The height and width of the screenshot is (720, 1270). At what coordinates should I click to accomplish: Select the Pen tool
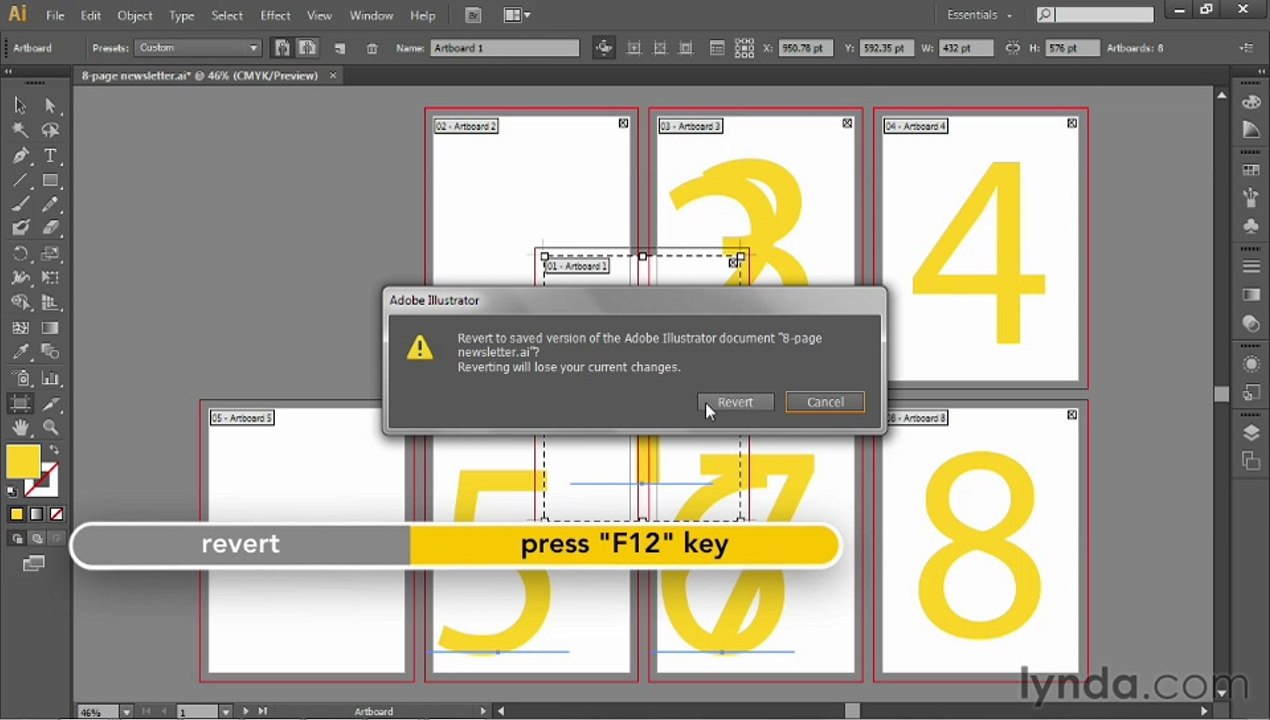click(20, 155)
